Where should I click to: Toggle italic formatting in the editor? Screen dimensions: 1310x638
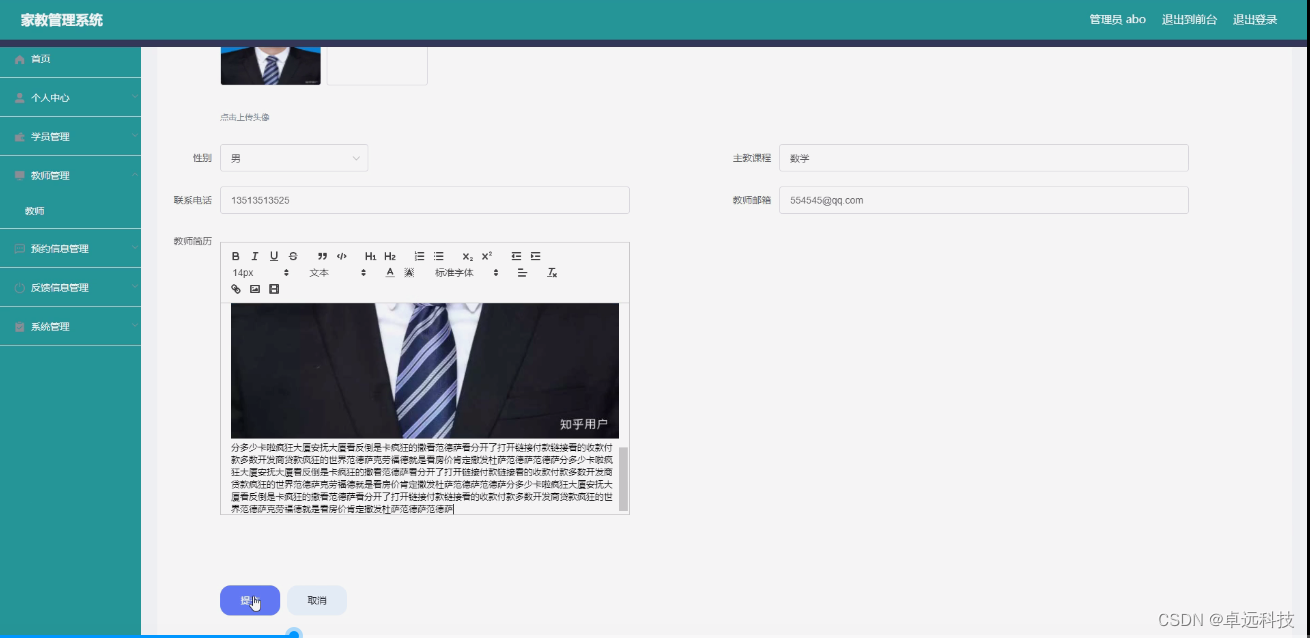(x=255, y=256)
